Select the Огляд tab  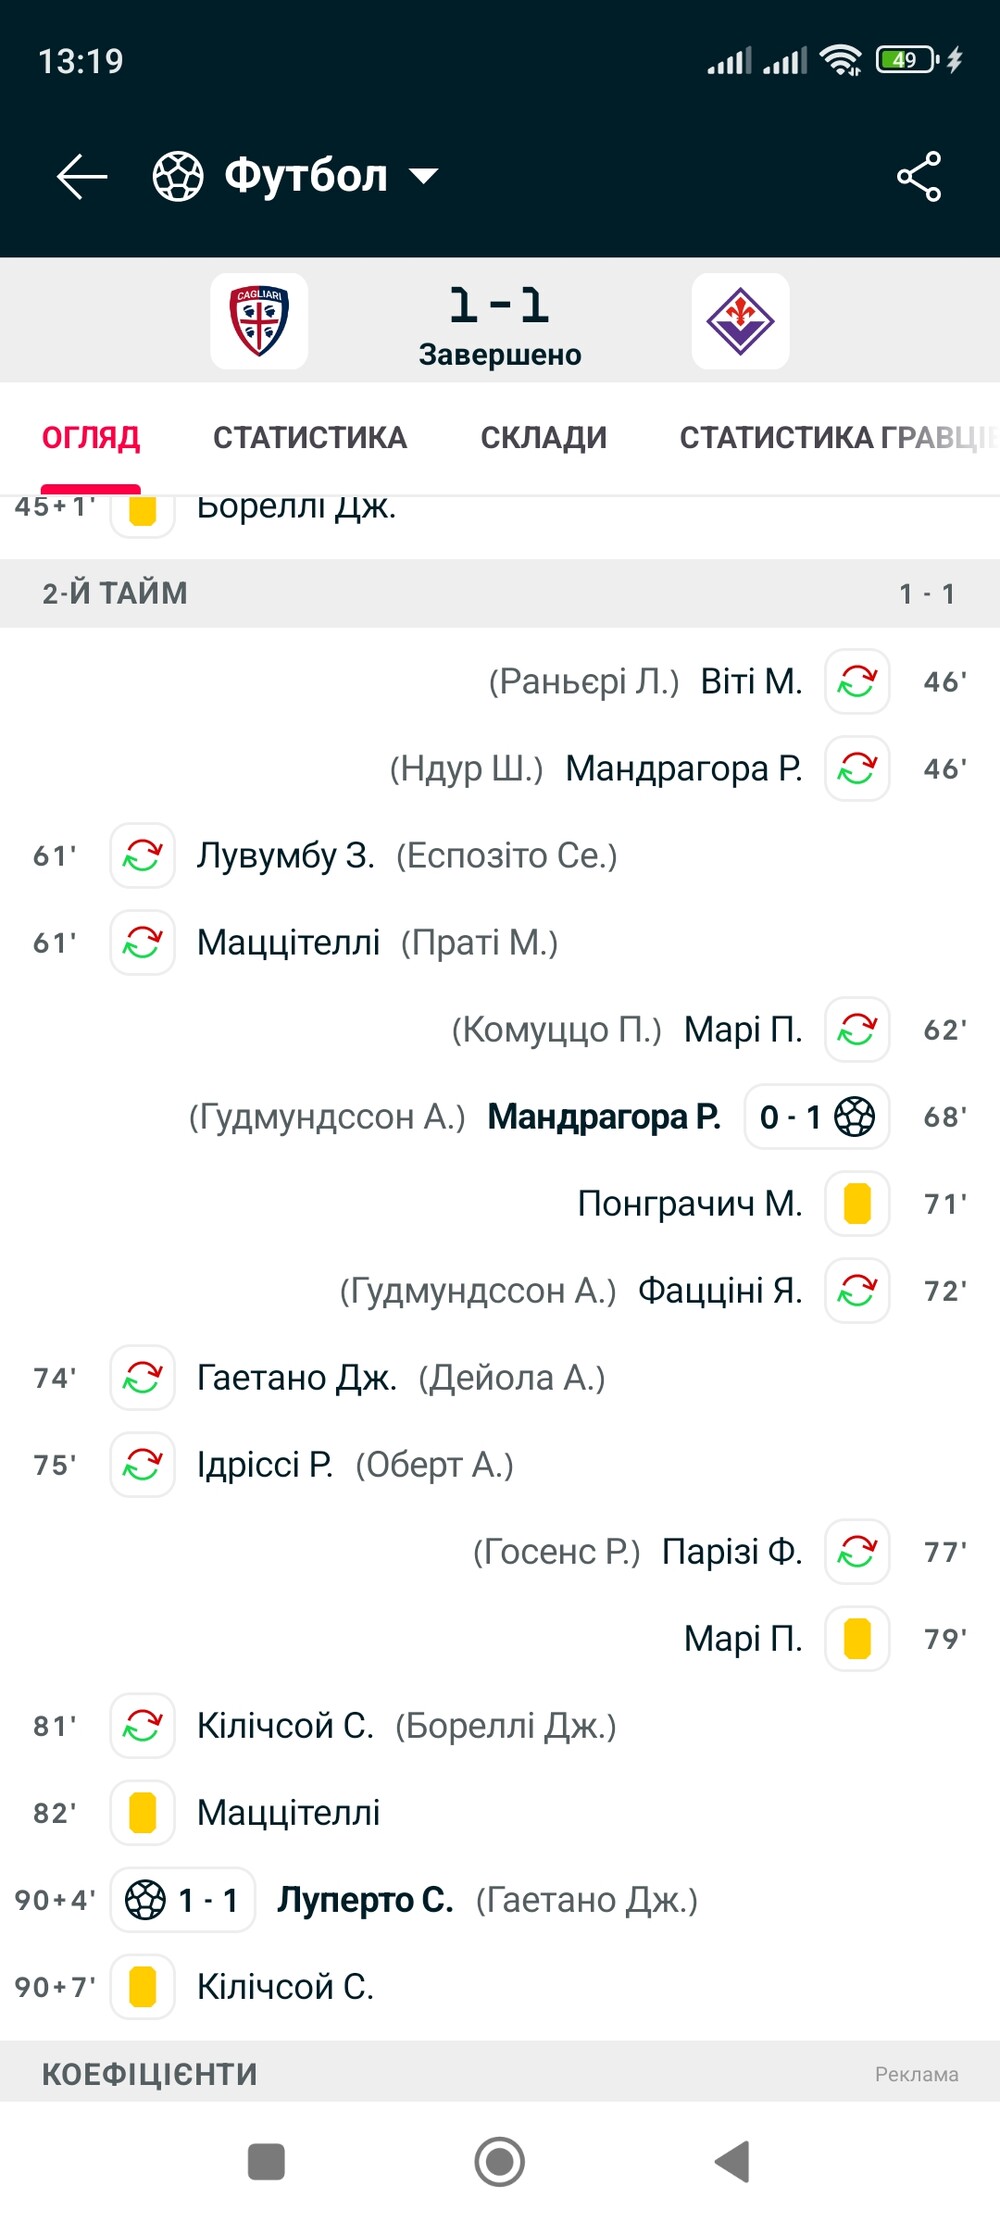pyautogui.click(x=91, y=437)
